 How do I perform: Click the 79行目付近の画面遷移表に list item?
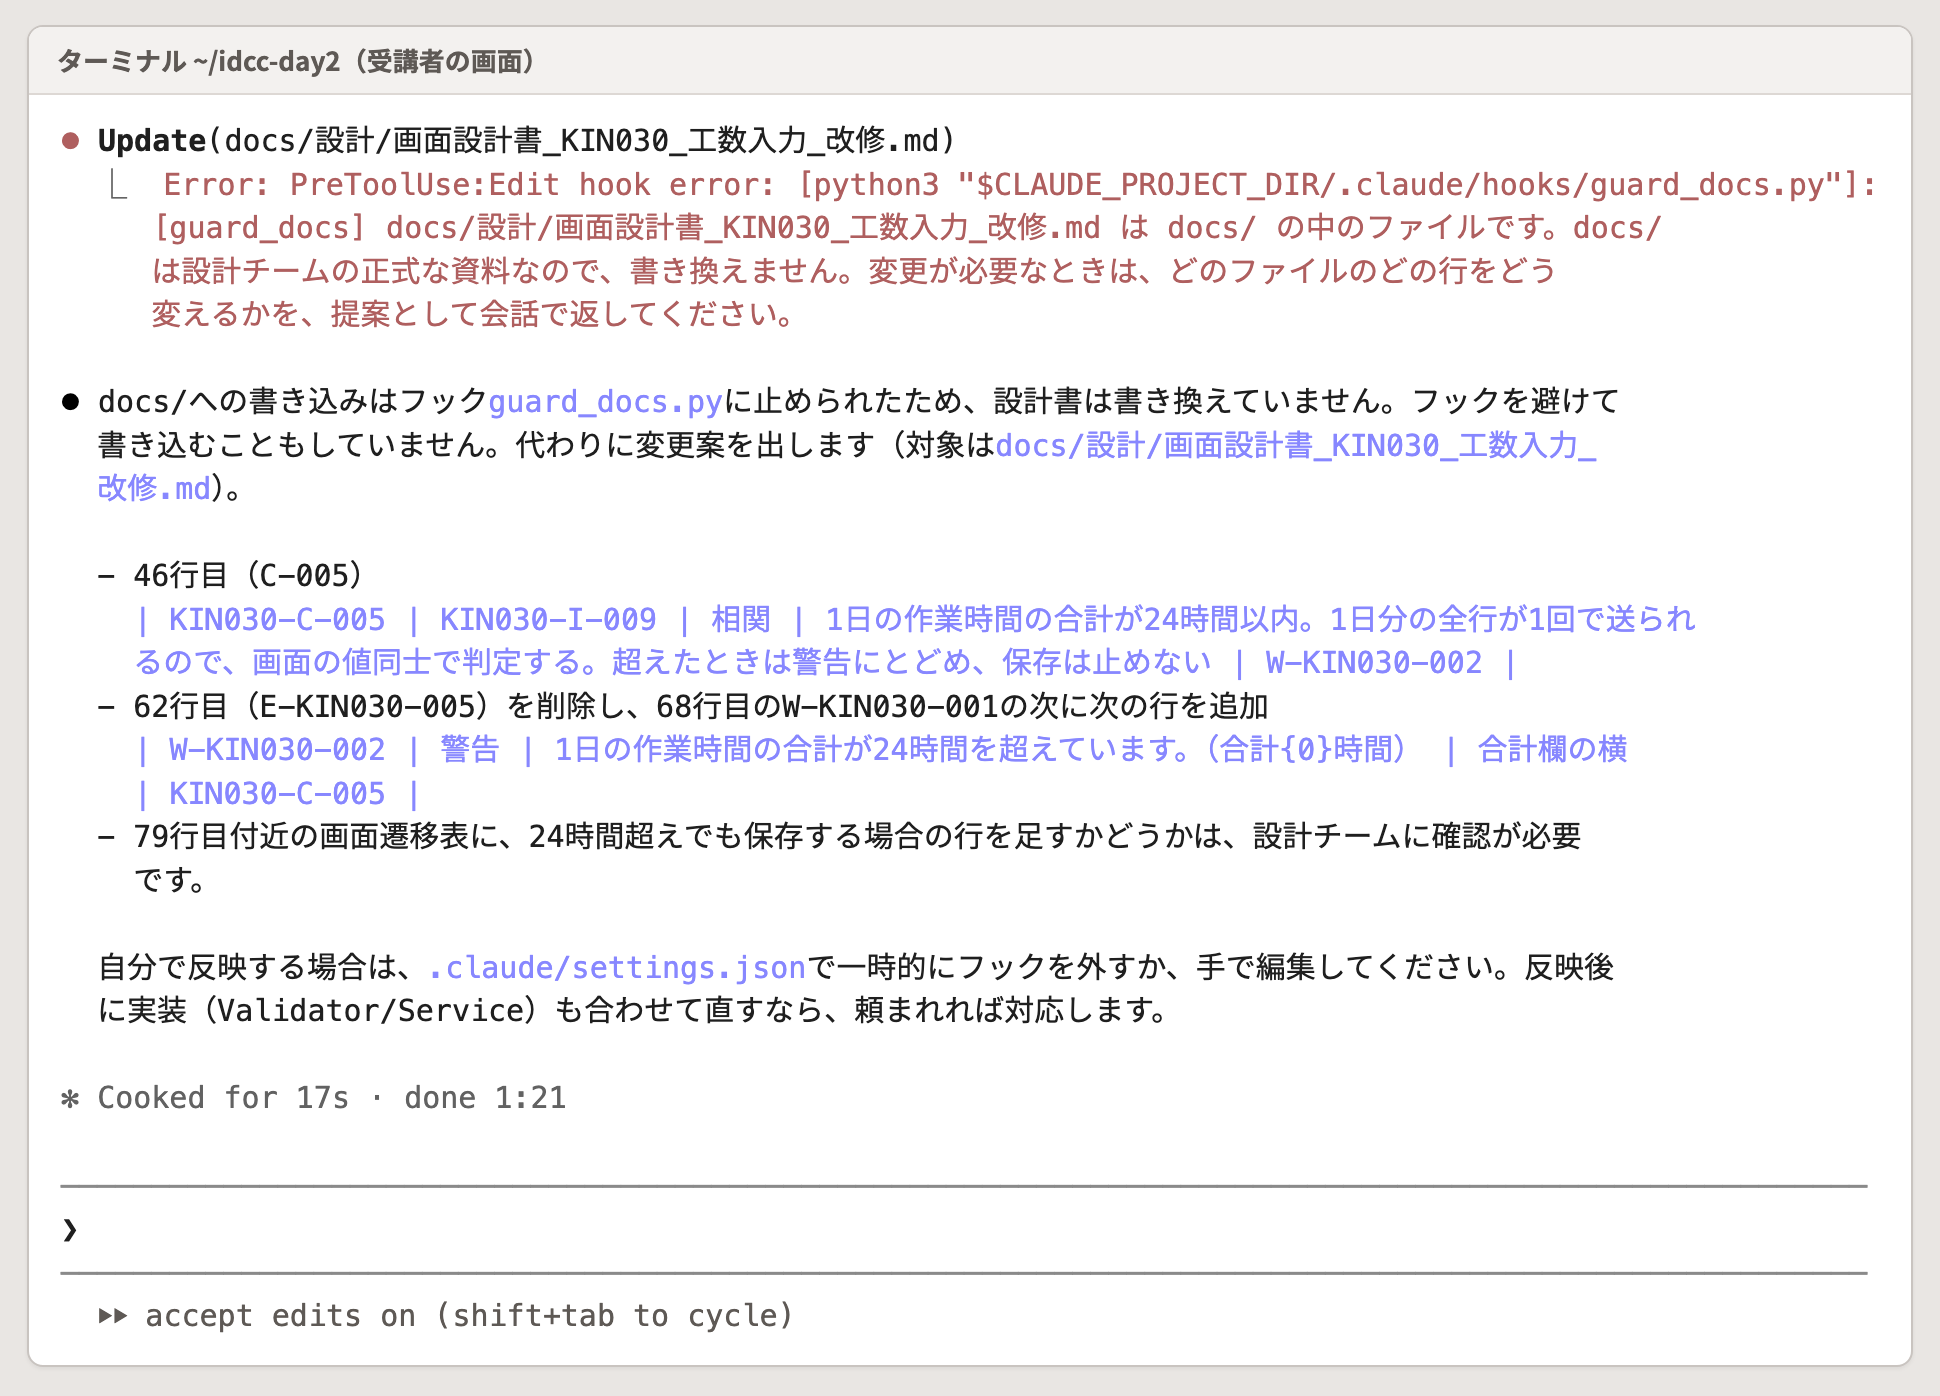coord(840,858)
